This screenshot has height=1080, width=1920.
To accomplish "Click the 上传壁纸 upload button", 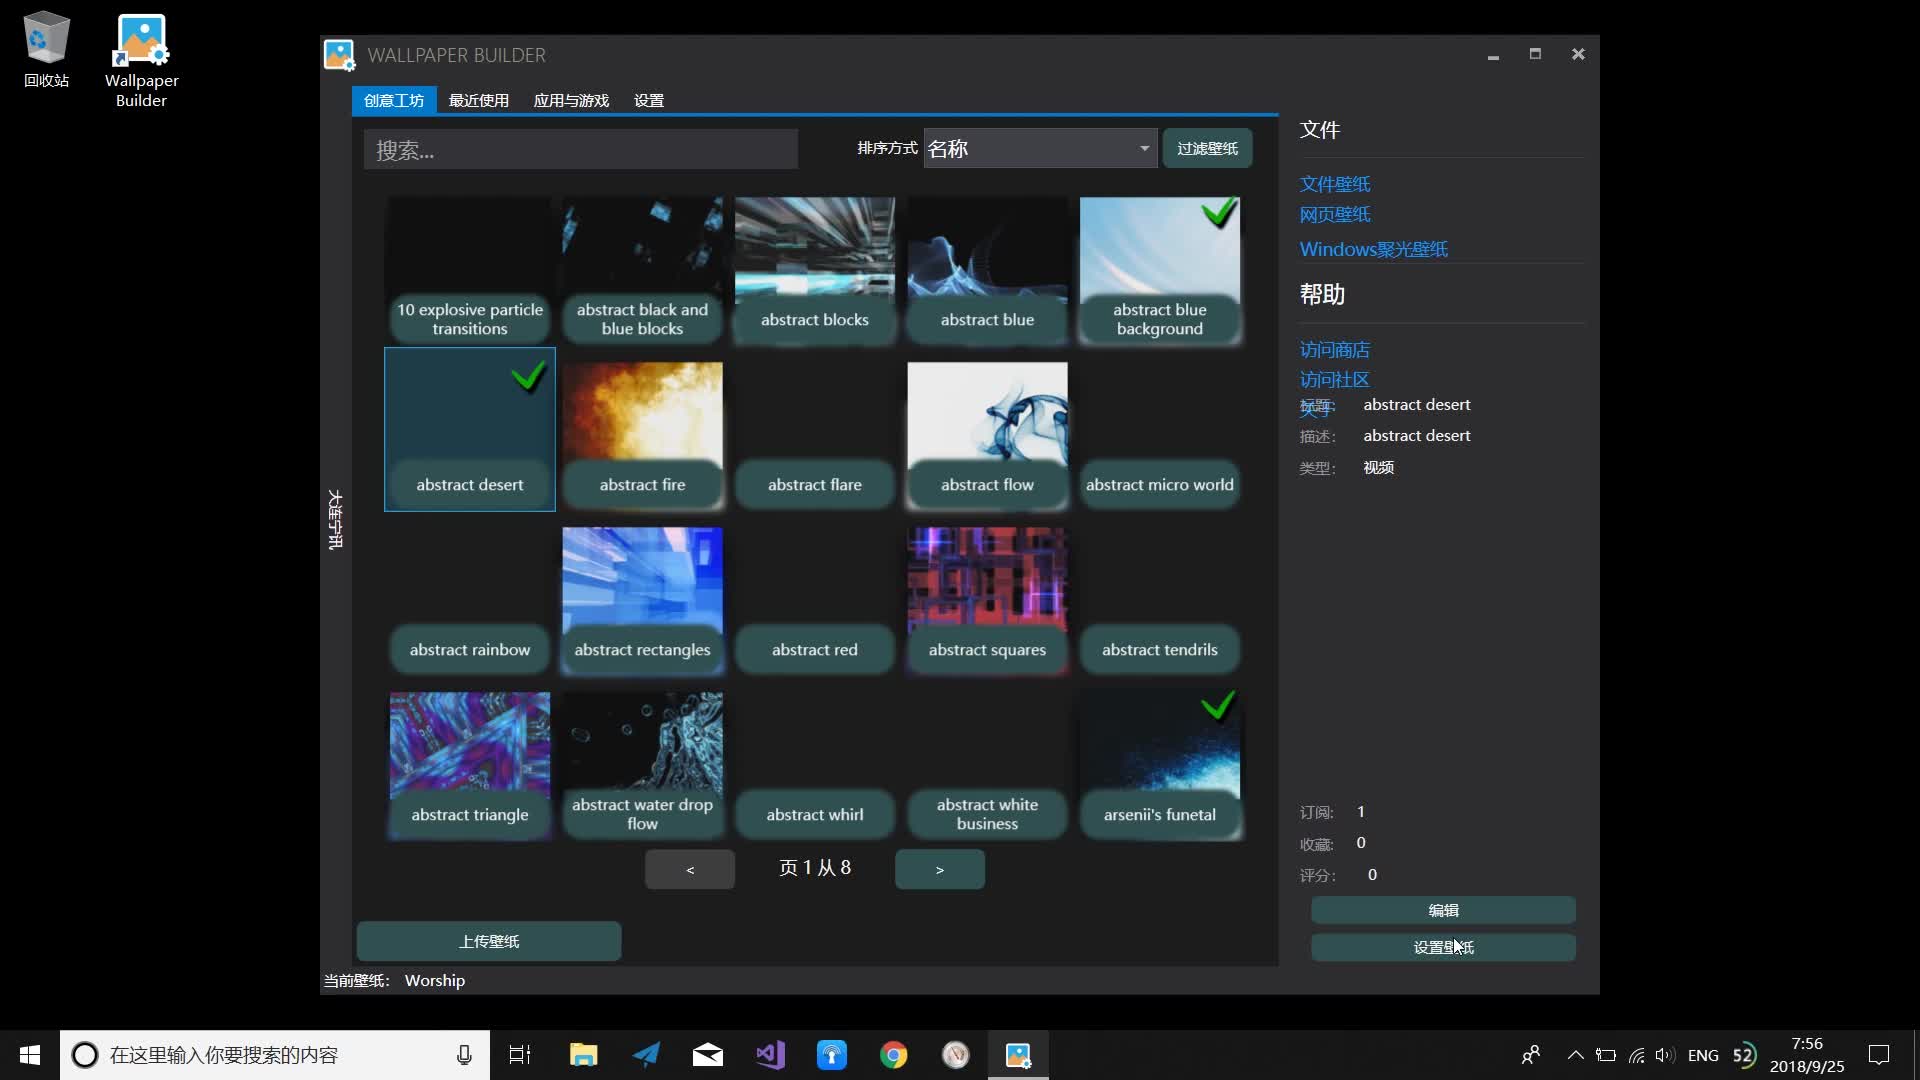I will 489,942.
